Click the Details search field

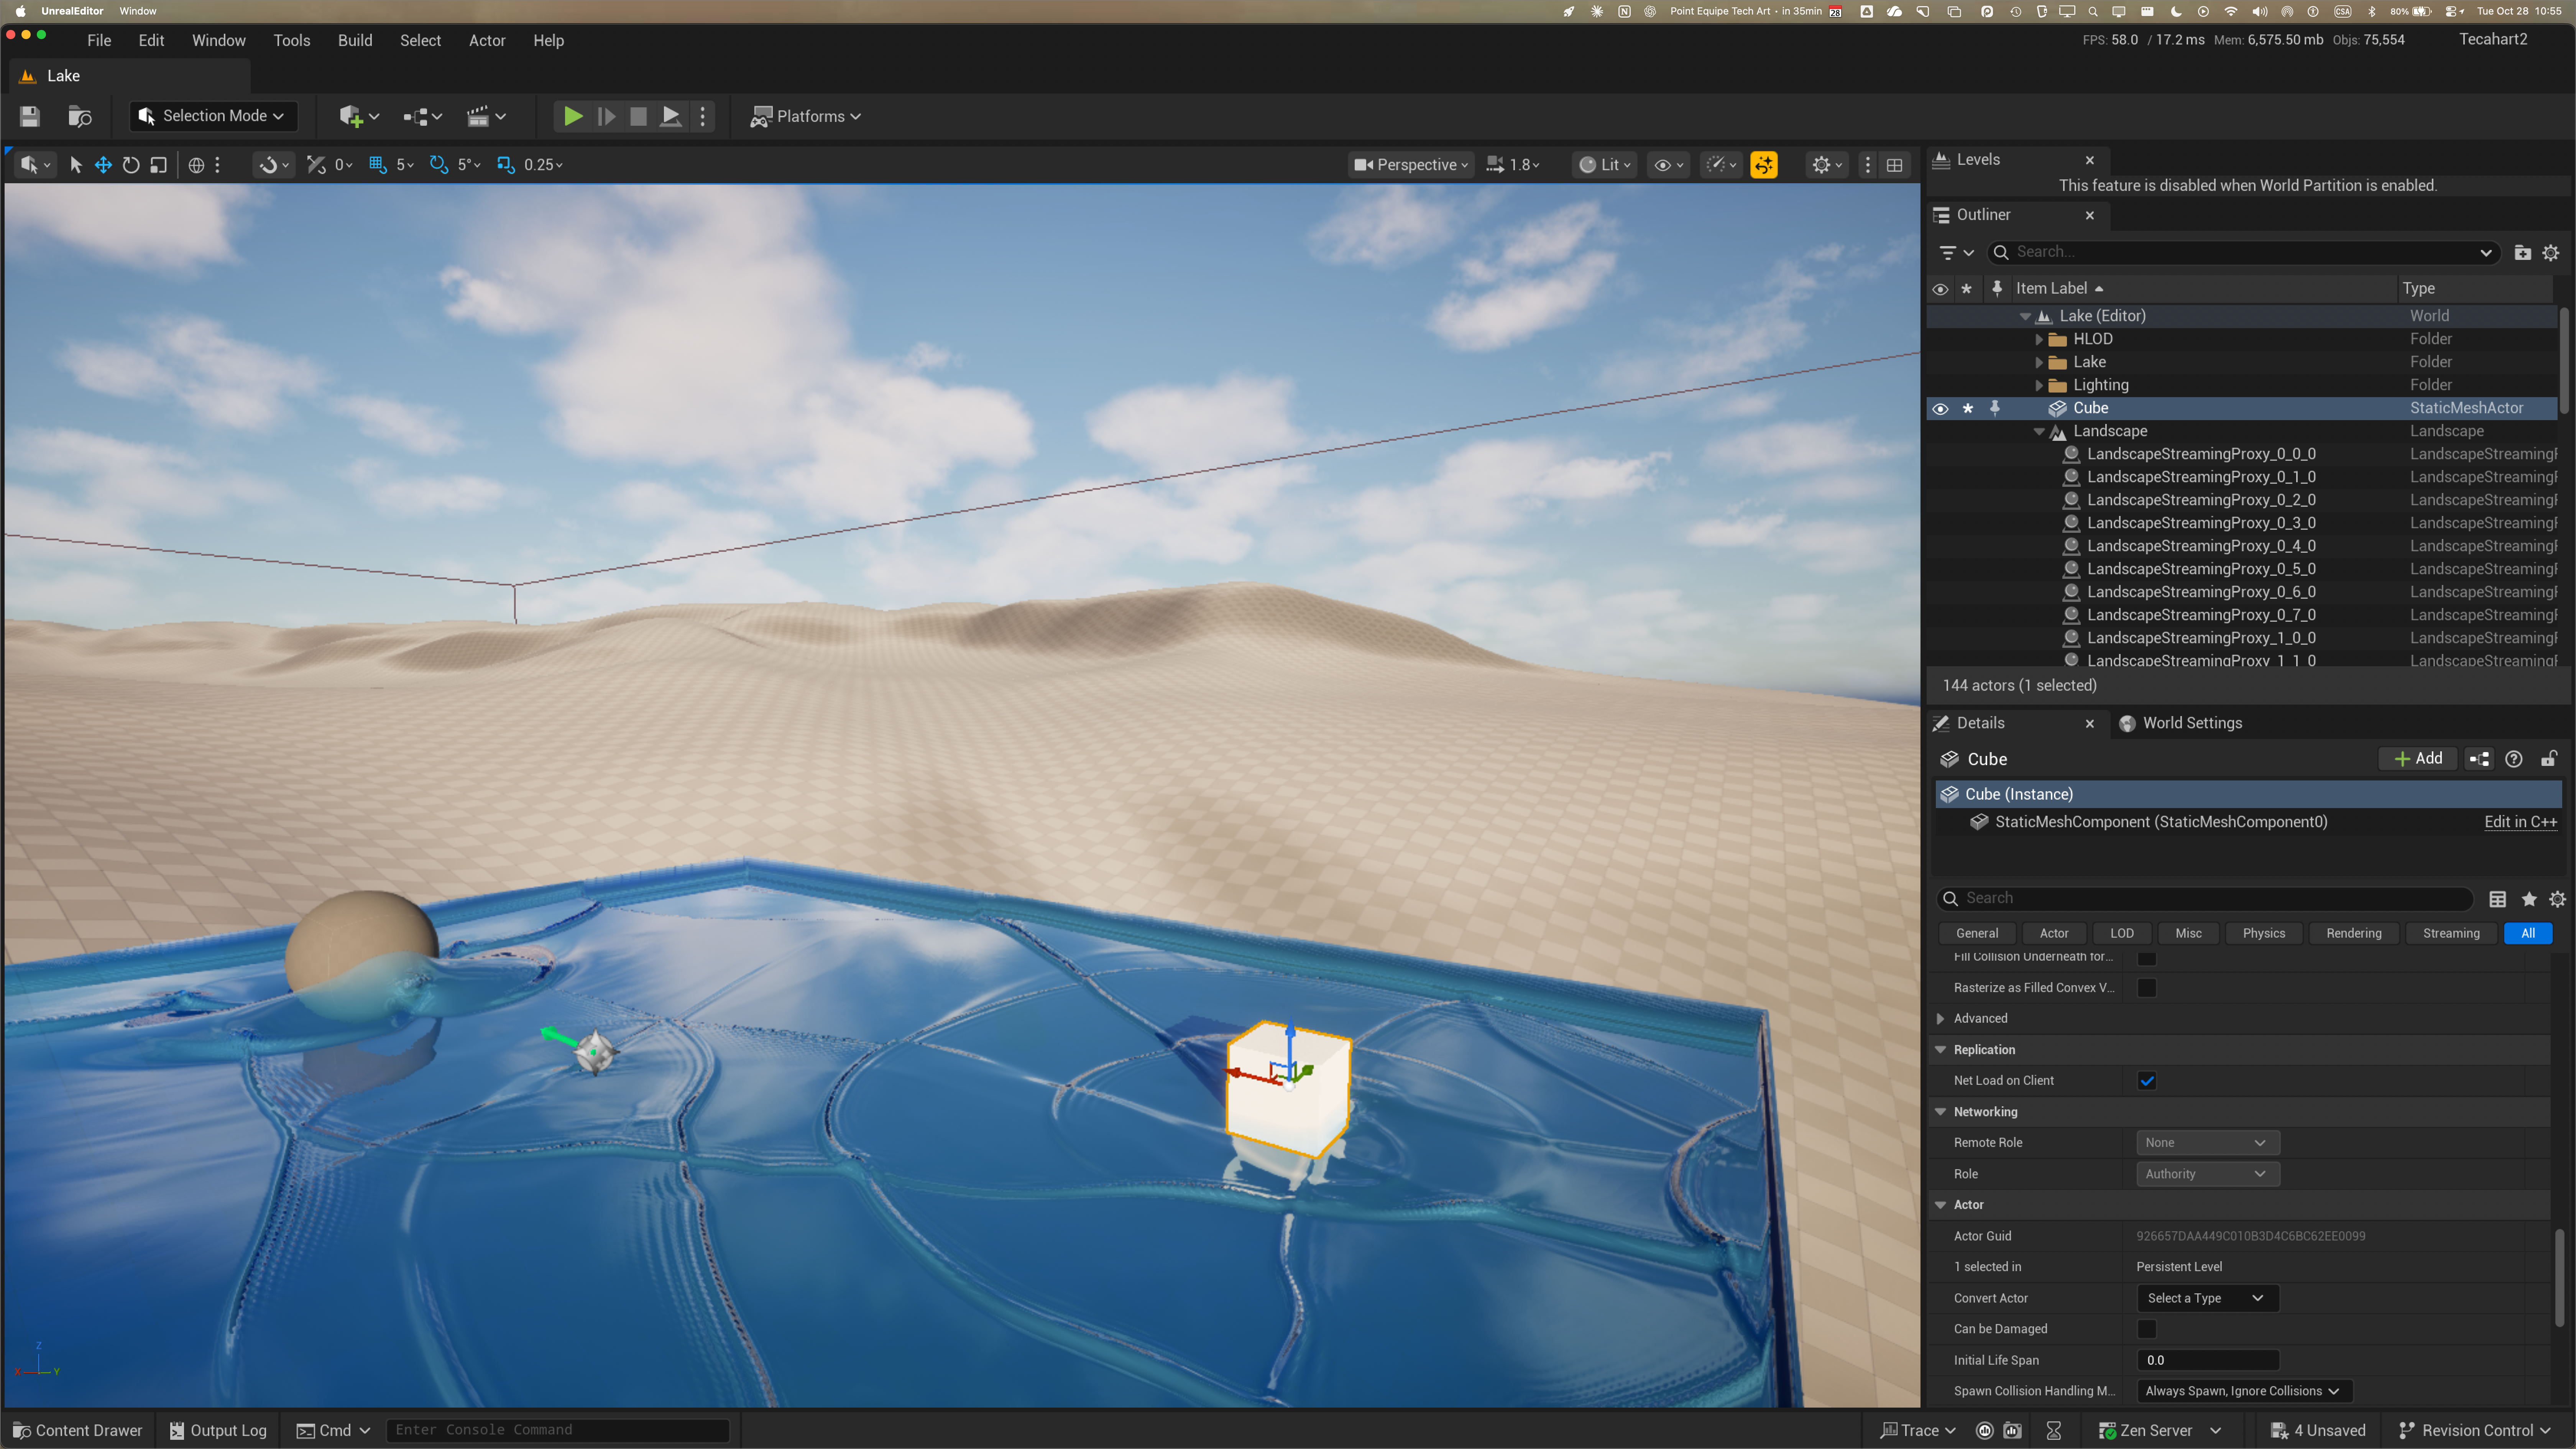[2205, 898]
